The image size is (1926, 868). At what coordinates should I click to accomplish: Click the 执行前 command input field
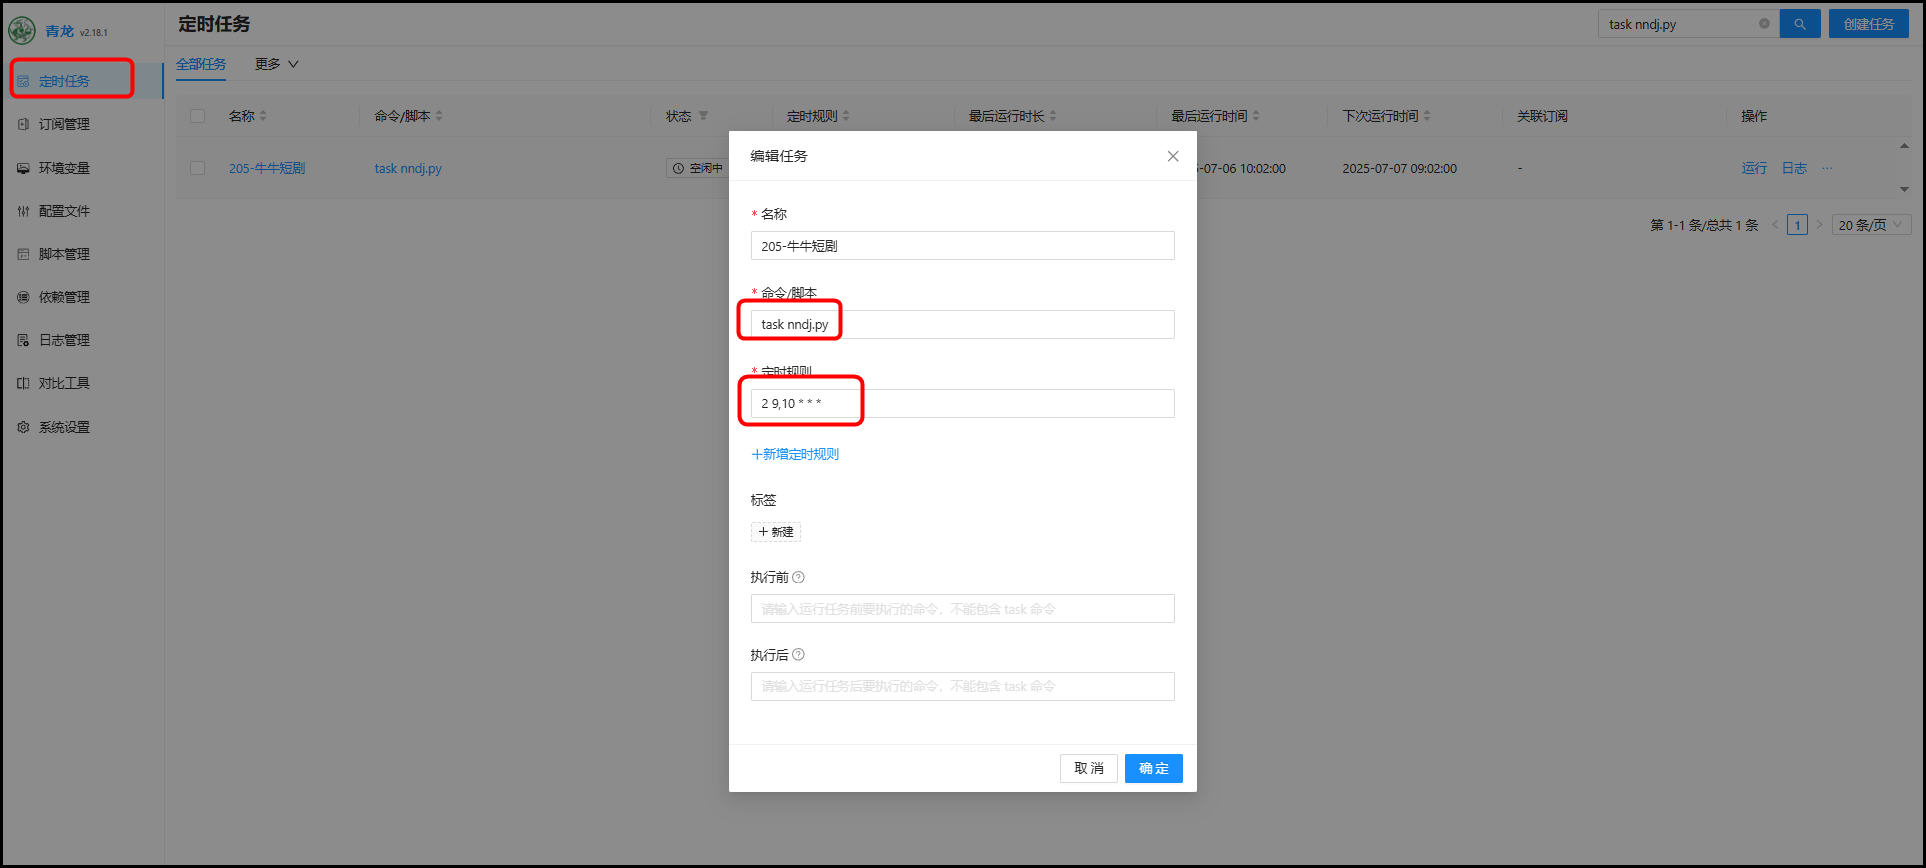[962, 609]
